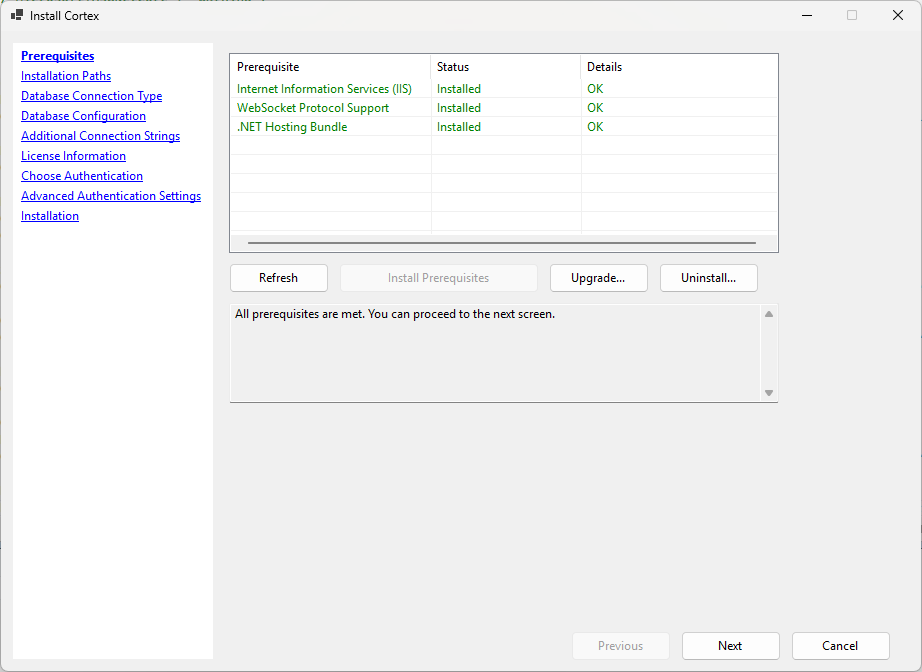Go to Database Connection Type page
Screen dimensions: 922x672
point(91,96)
